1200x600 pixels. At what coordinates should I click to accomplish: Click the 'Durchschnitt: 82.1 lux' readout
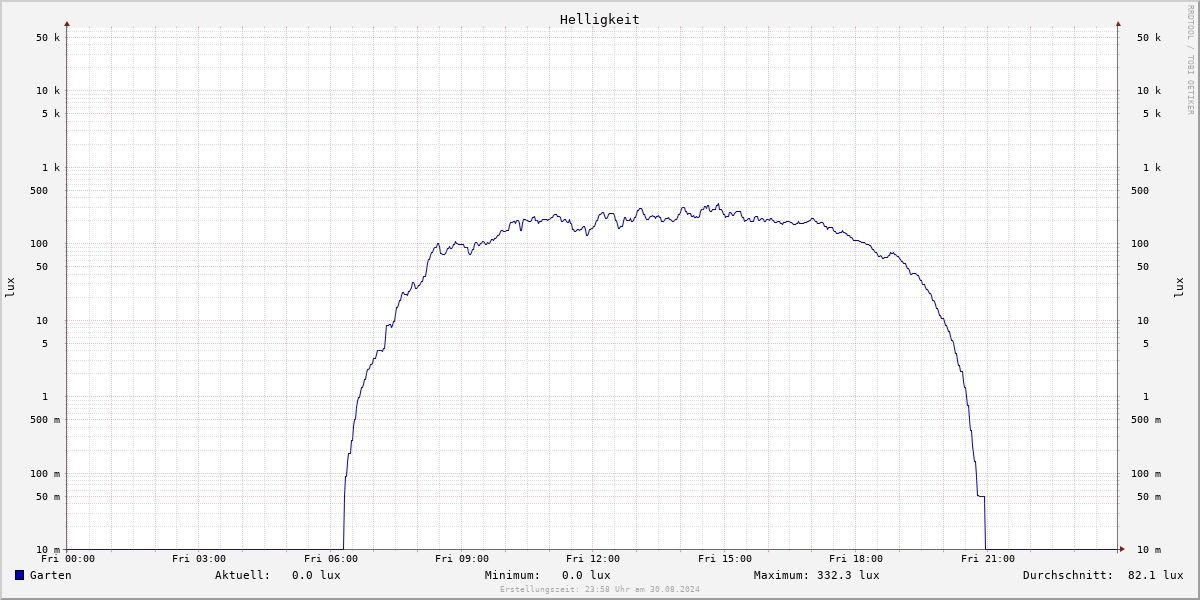pyautogui.click(x=1103, y=575)
